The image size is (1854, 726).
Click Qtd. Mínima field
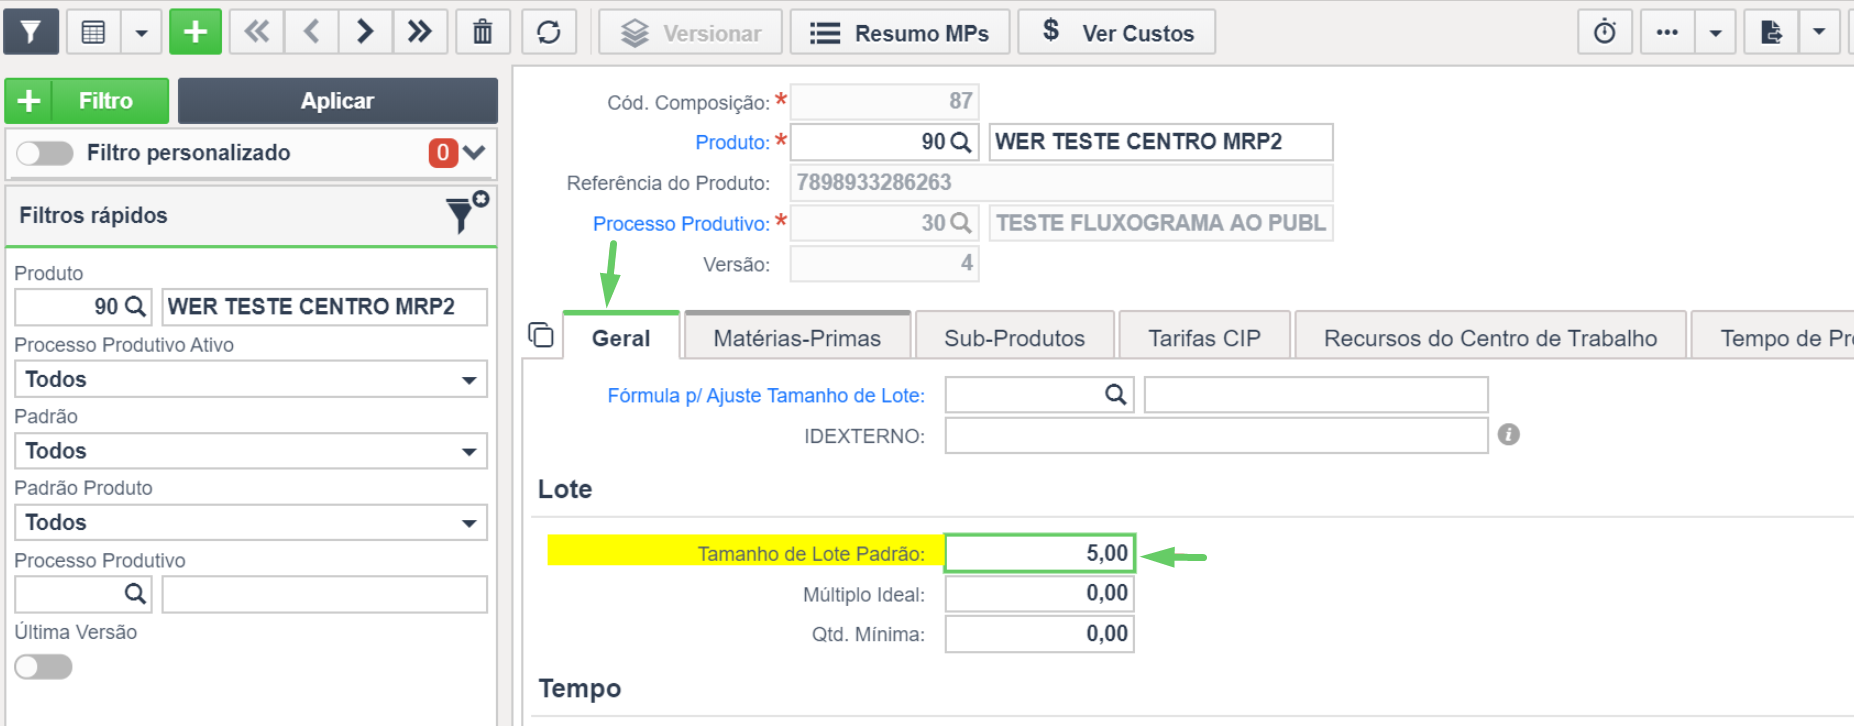pos(1040,634)
